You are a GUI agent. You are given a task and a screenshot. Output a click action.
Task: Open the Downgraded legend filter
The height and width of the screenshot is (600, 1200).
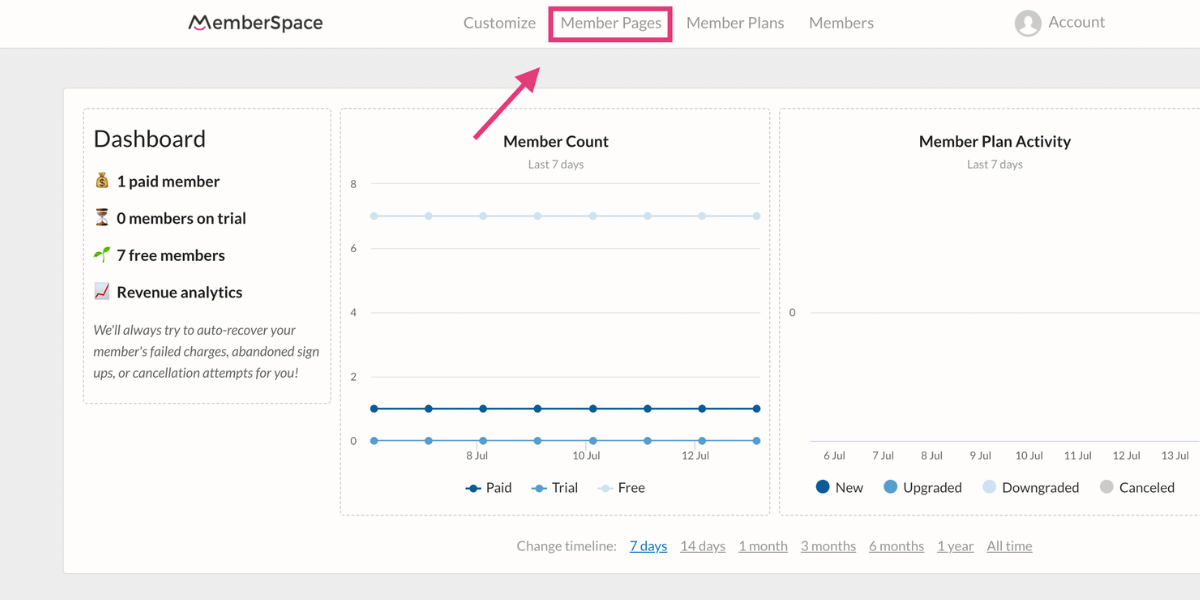992,487
